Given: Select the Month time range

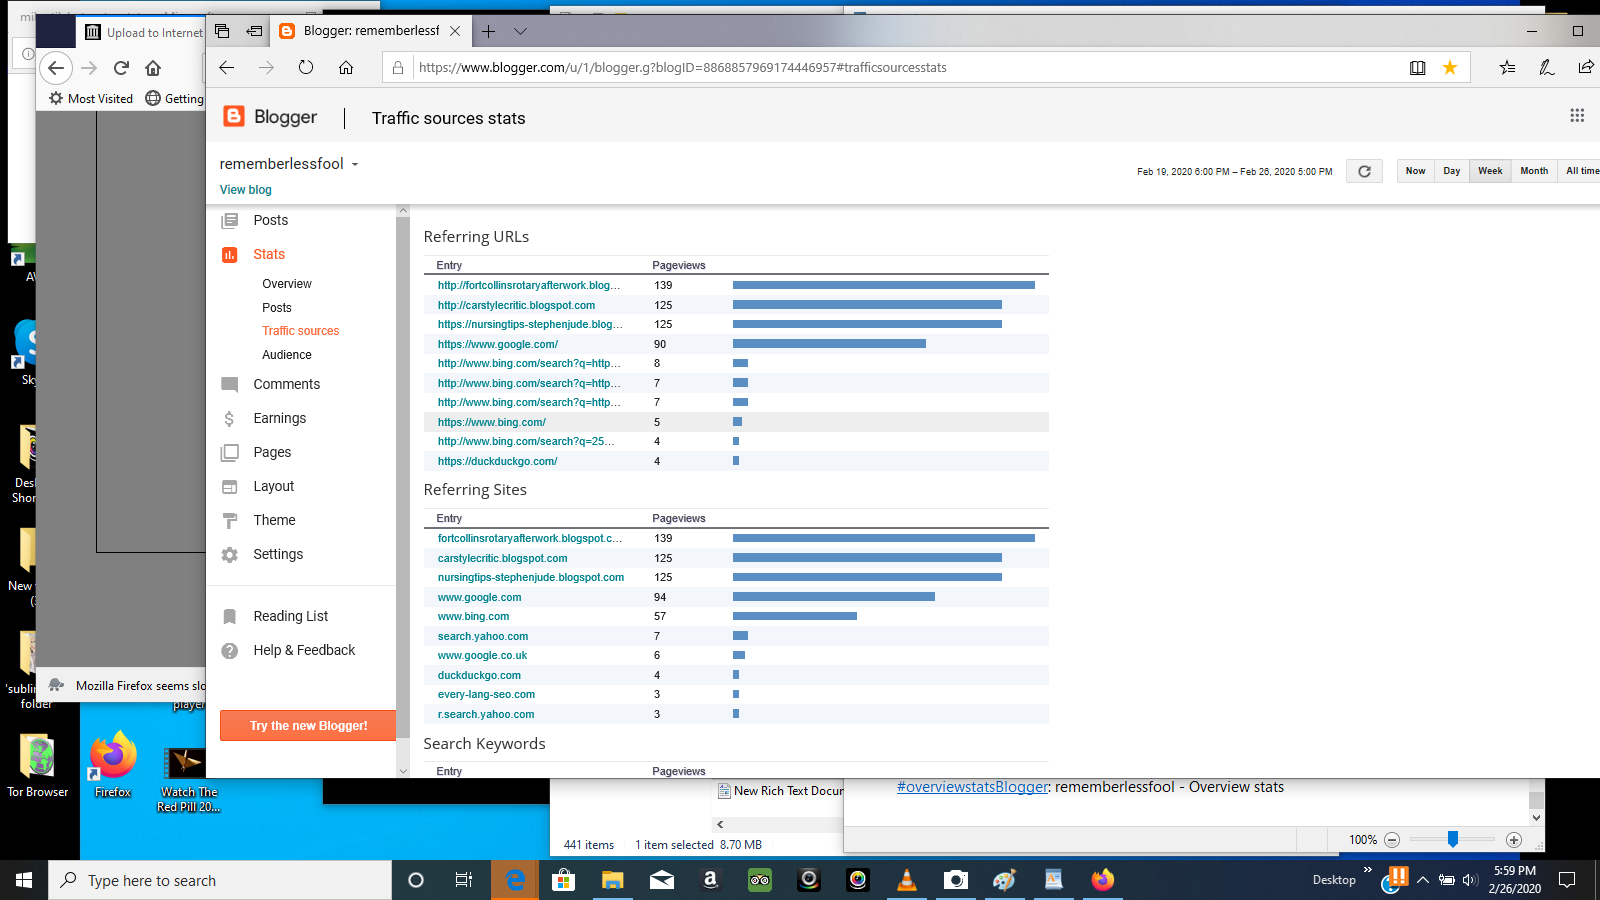Looking at the screenshot, I should 1534,171.
